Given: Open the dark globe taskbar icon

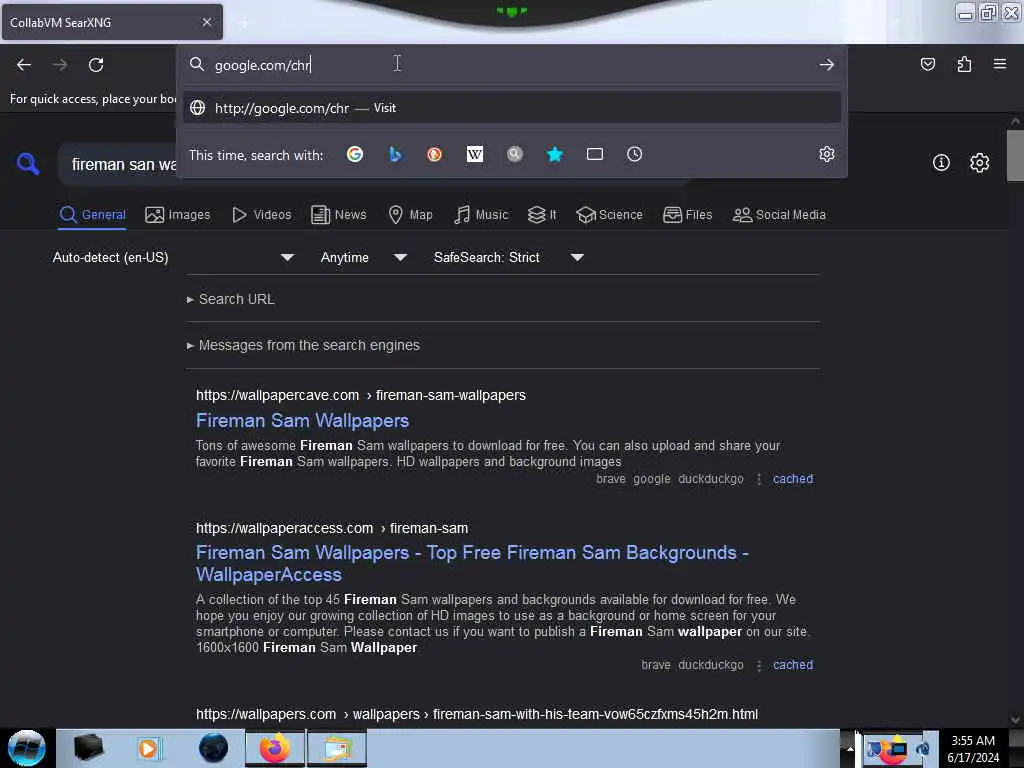Looking at the screenshot, I should pos(214,748).
